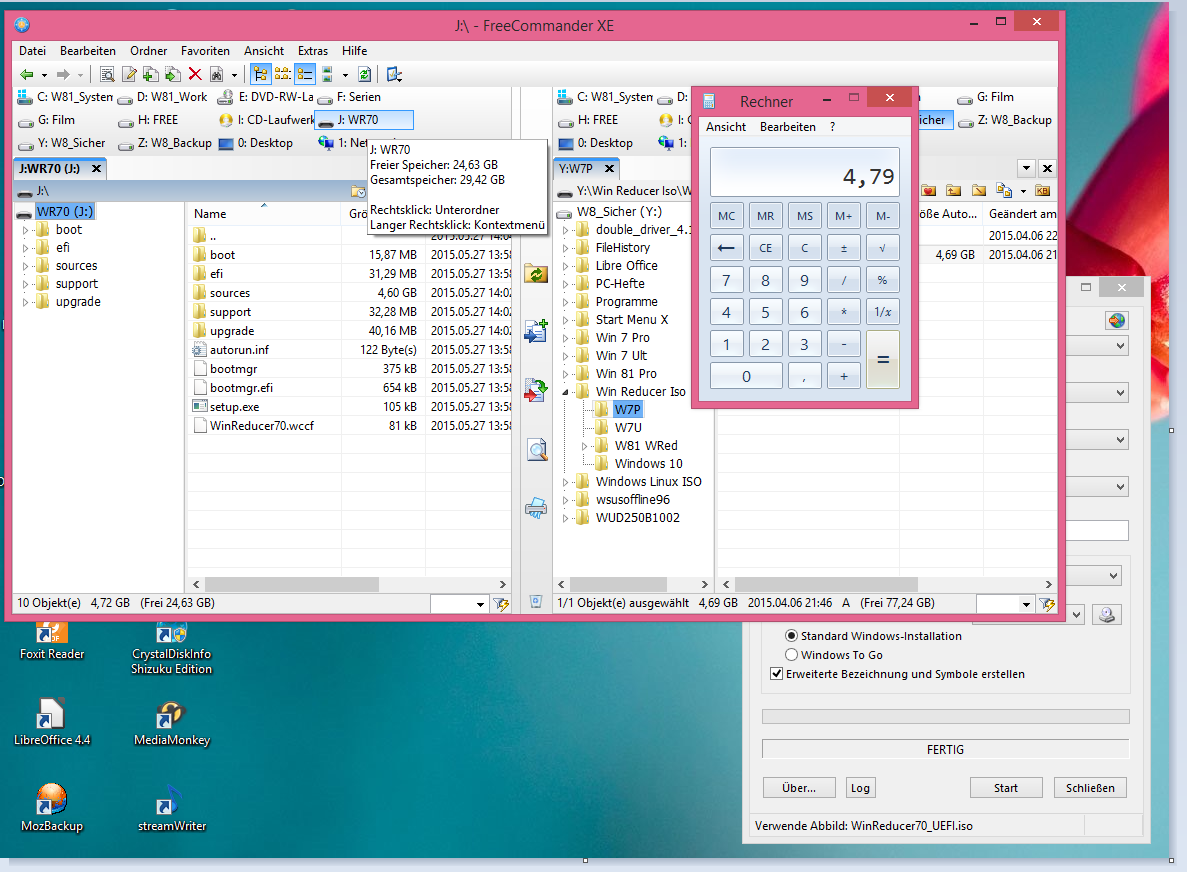Screen dimensions: 1187x872
Task: Click the Refresh toolbar icon with green arrows
Action: tap(365, 74)
